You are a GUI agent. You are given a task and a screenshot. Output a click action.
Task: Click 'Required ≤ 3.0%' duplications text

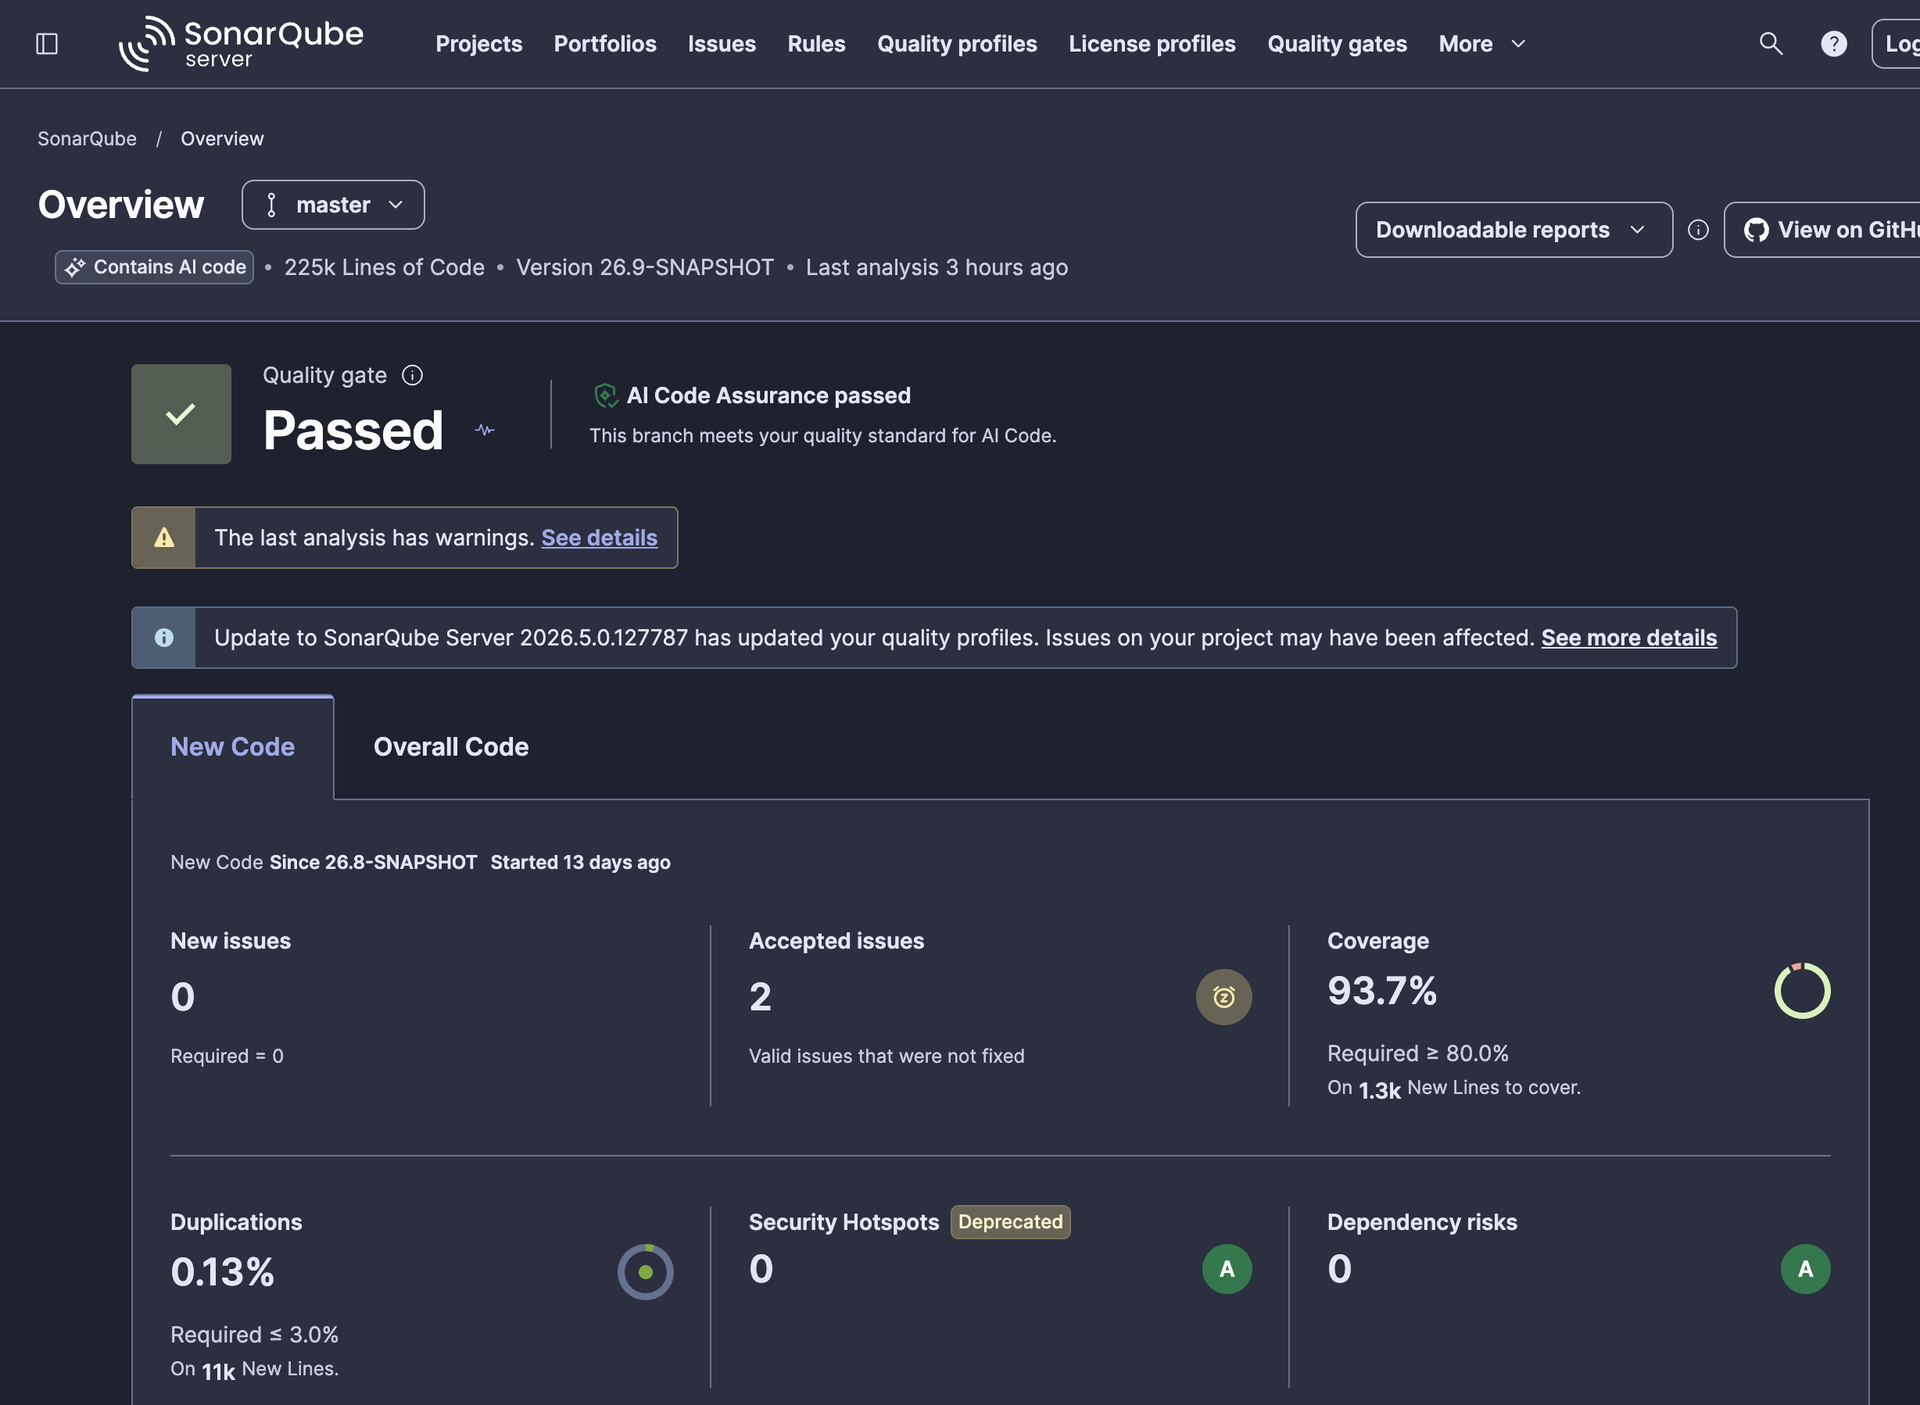pyautogui.click(x=254, y=1335)
